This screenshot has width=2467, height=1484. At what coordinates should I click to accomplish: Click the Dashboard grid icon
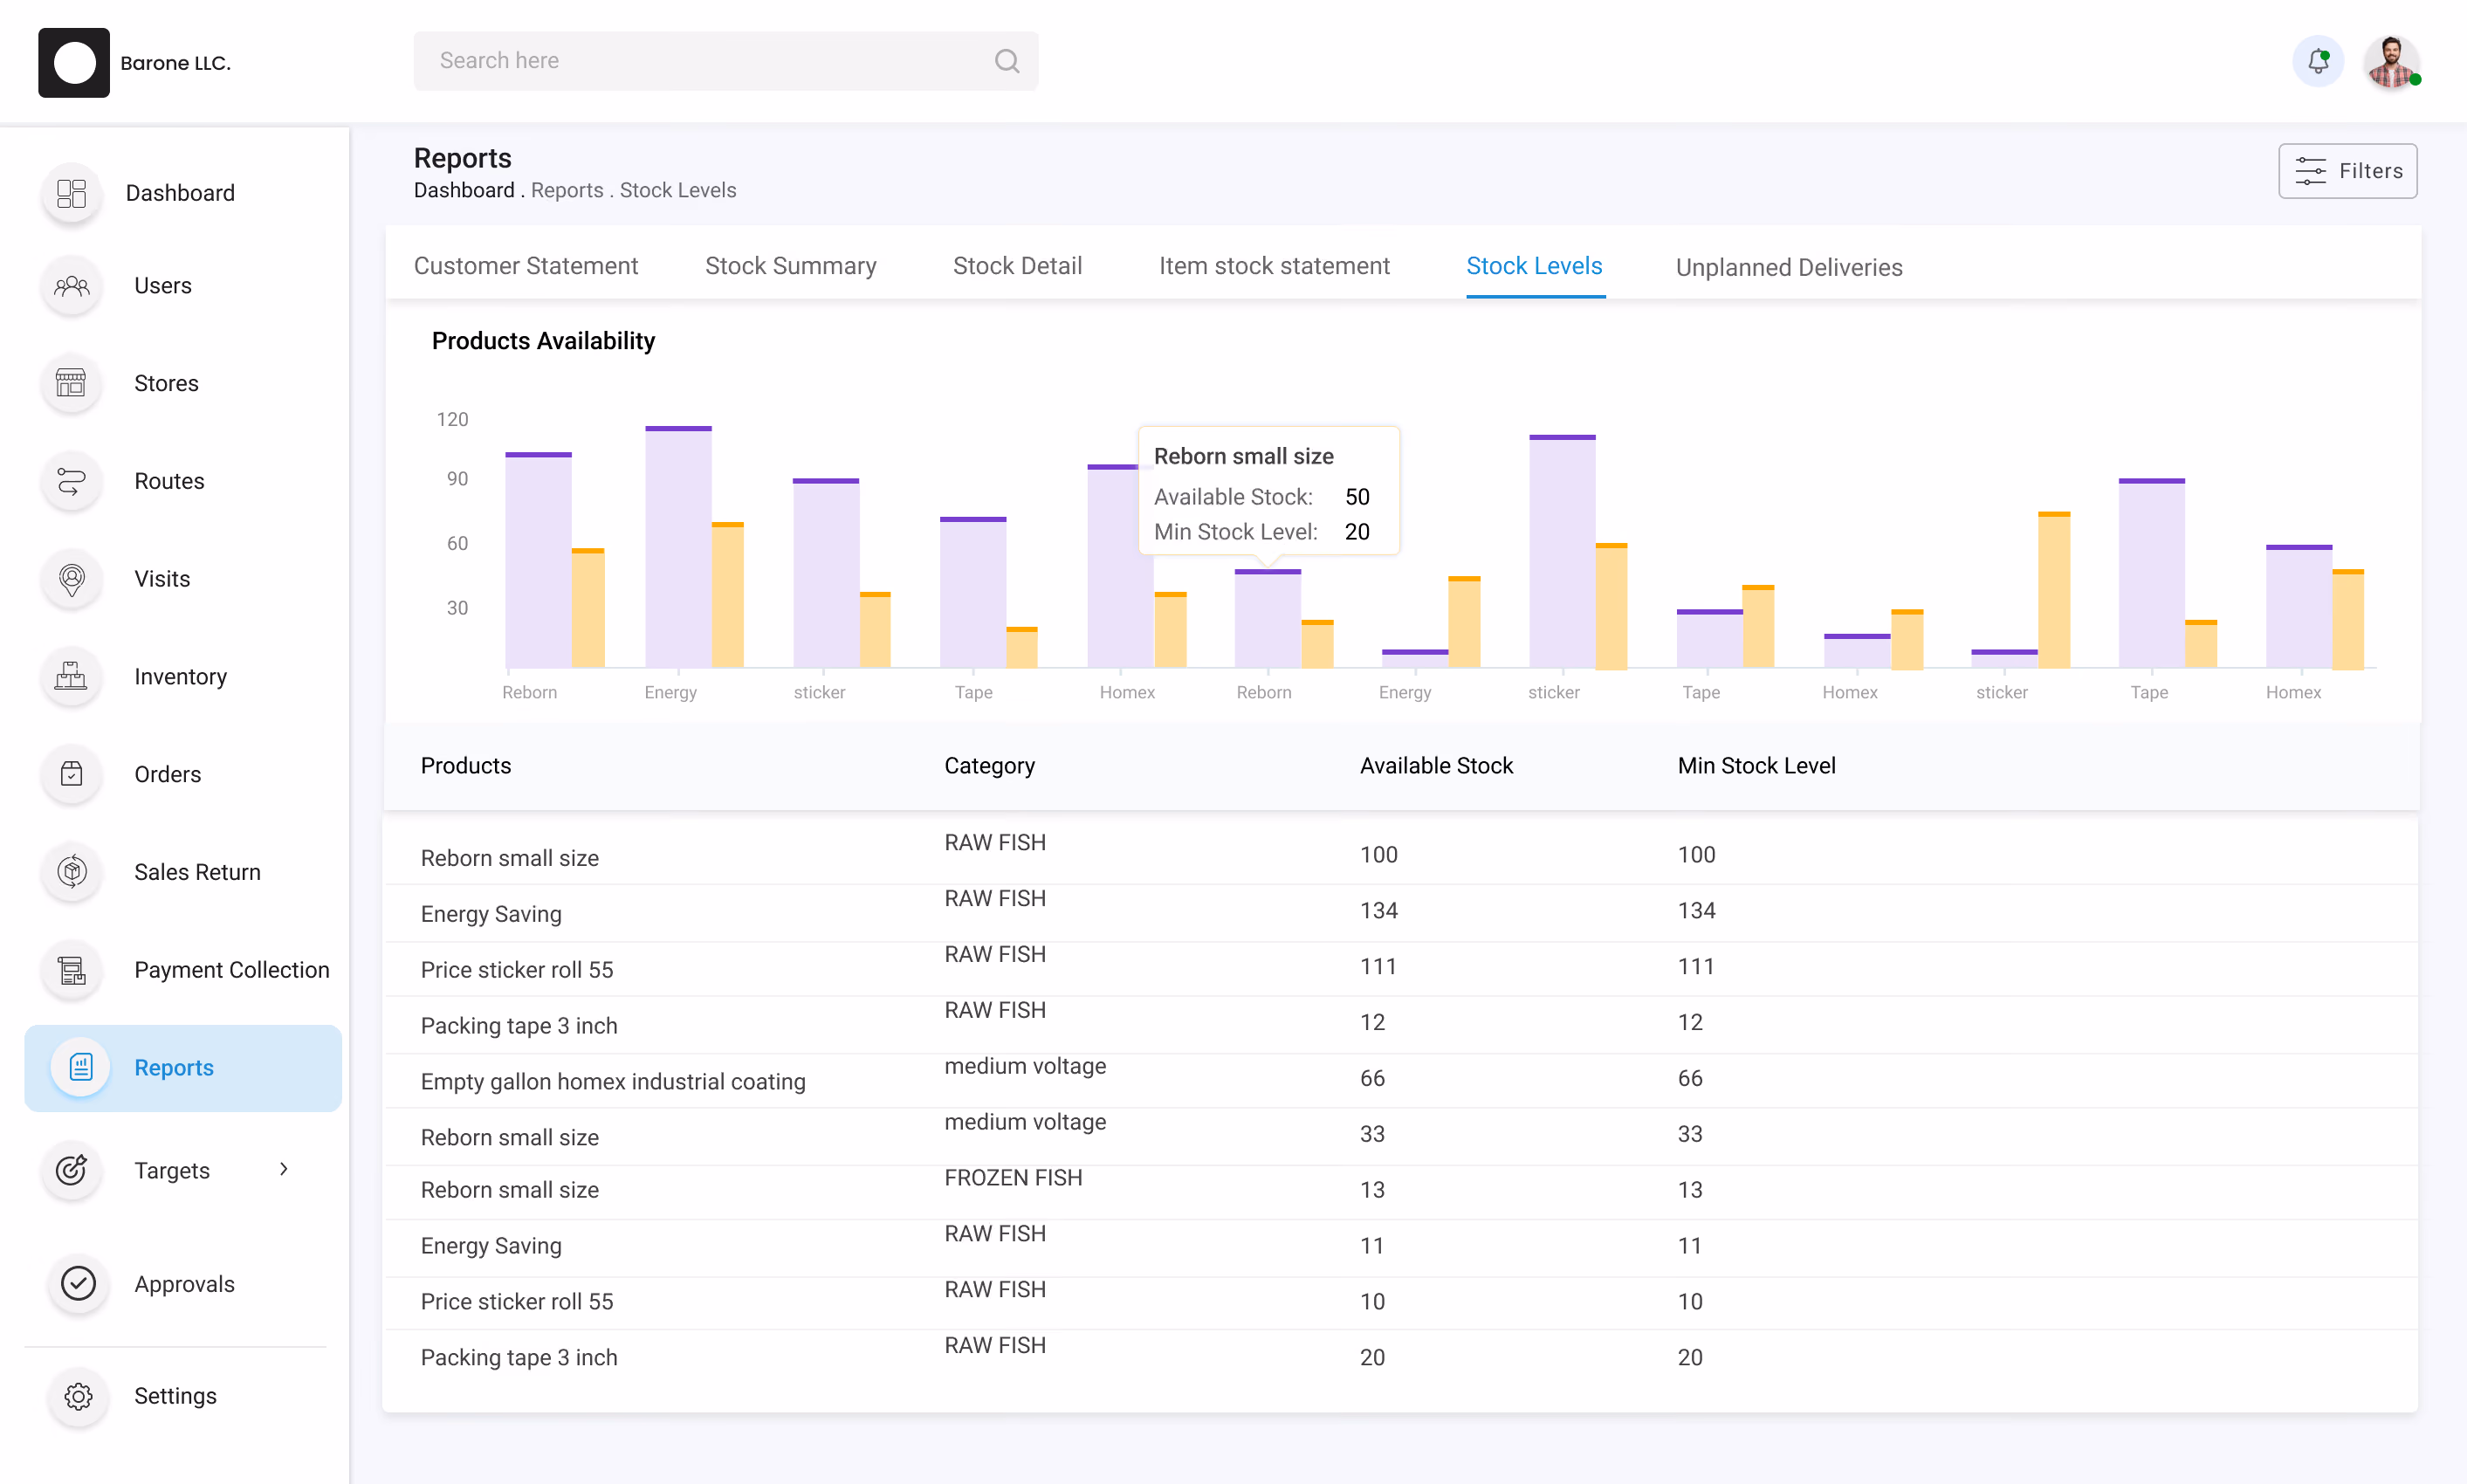[x=72, y=193]
